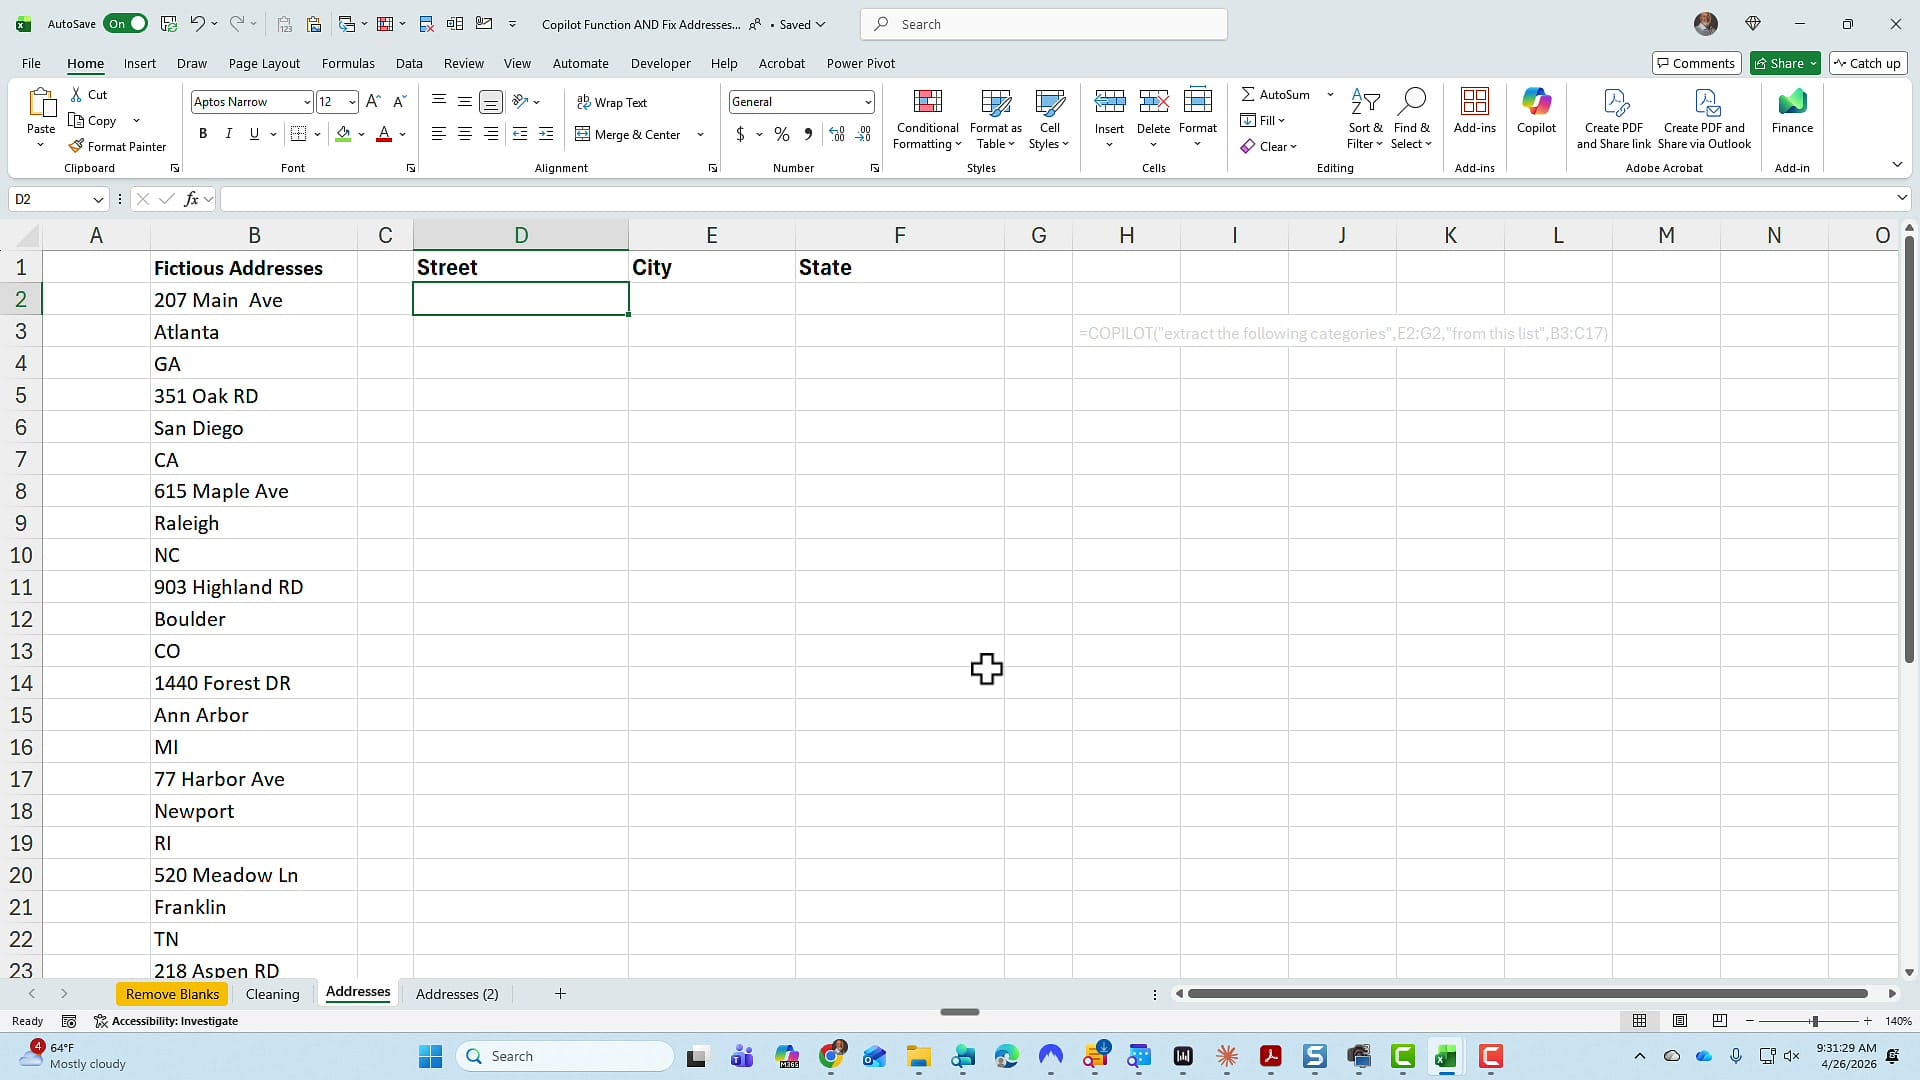The width and height of the screenshot is (1920, 1080).
Task: Click the Percent Style icon
Action: tap(781, 133)
